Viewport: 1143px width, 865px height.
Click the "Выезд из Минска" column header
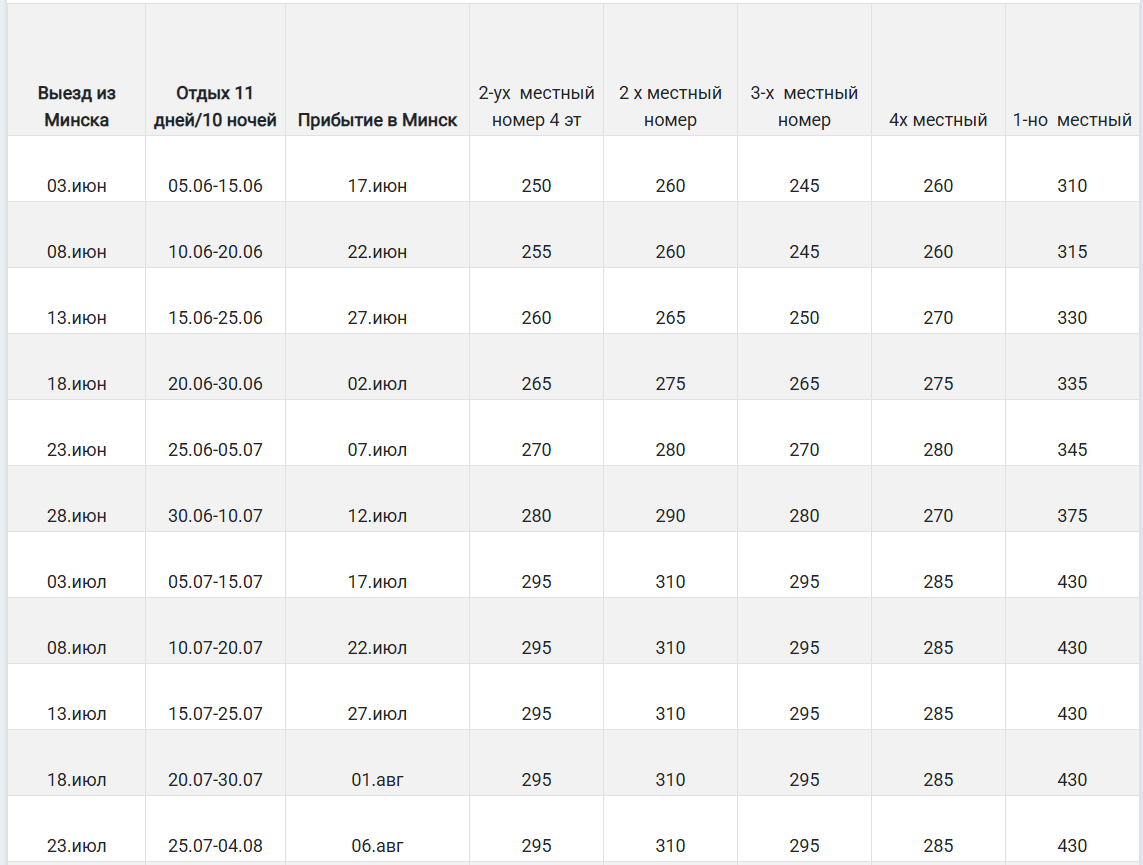(77, 107)
